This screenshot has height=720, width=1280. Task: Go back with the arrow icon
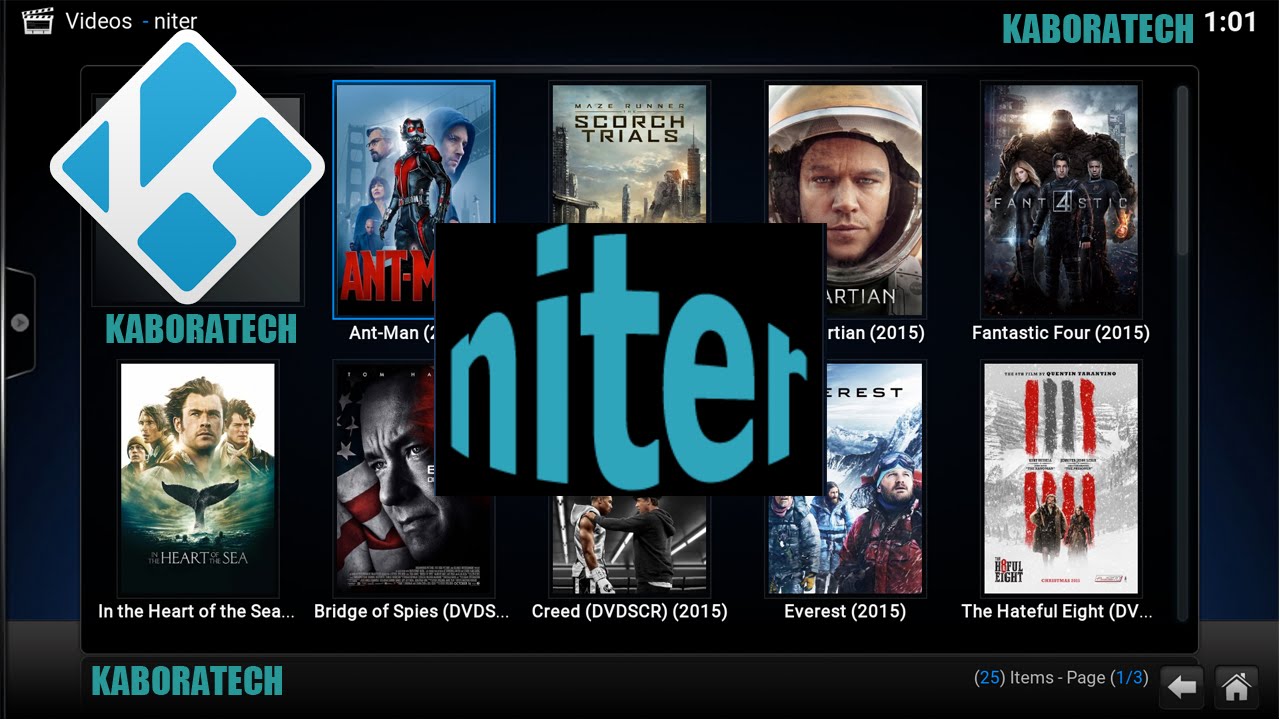[1182, 687]
